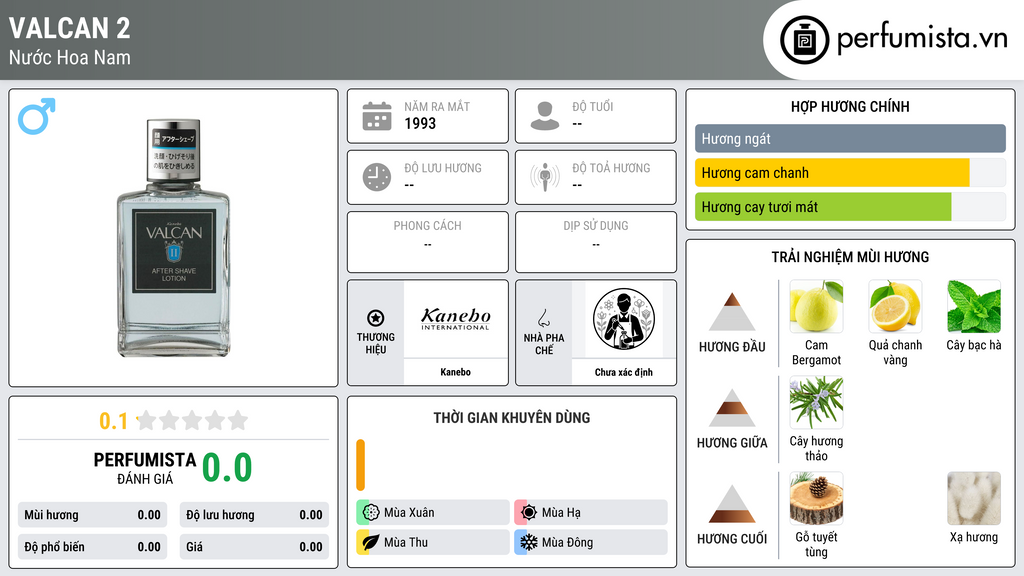Viewport: 1024px width, 576px height.
Task: Click the perfumer illustration in Nhà pha chế card
Action: coord(624,319)
